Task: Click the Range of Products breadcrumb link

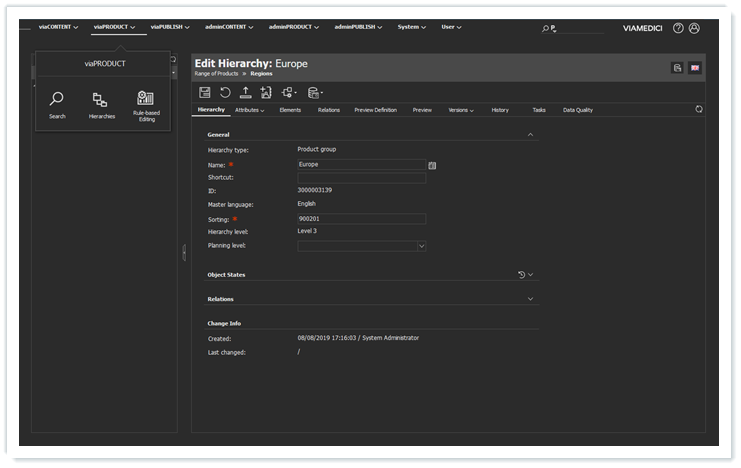Action: click(214, 74)
